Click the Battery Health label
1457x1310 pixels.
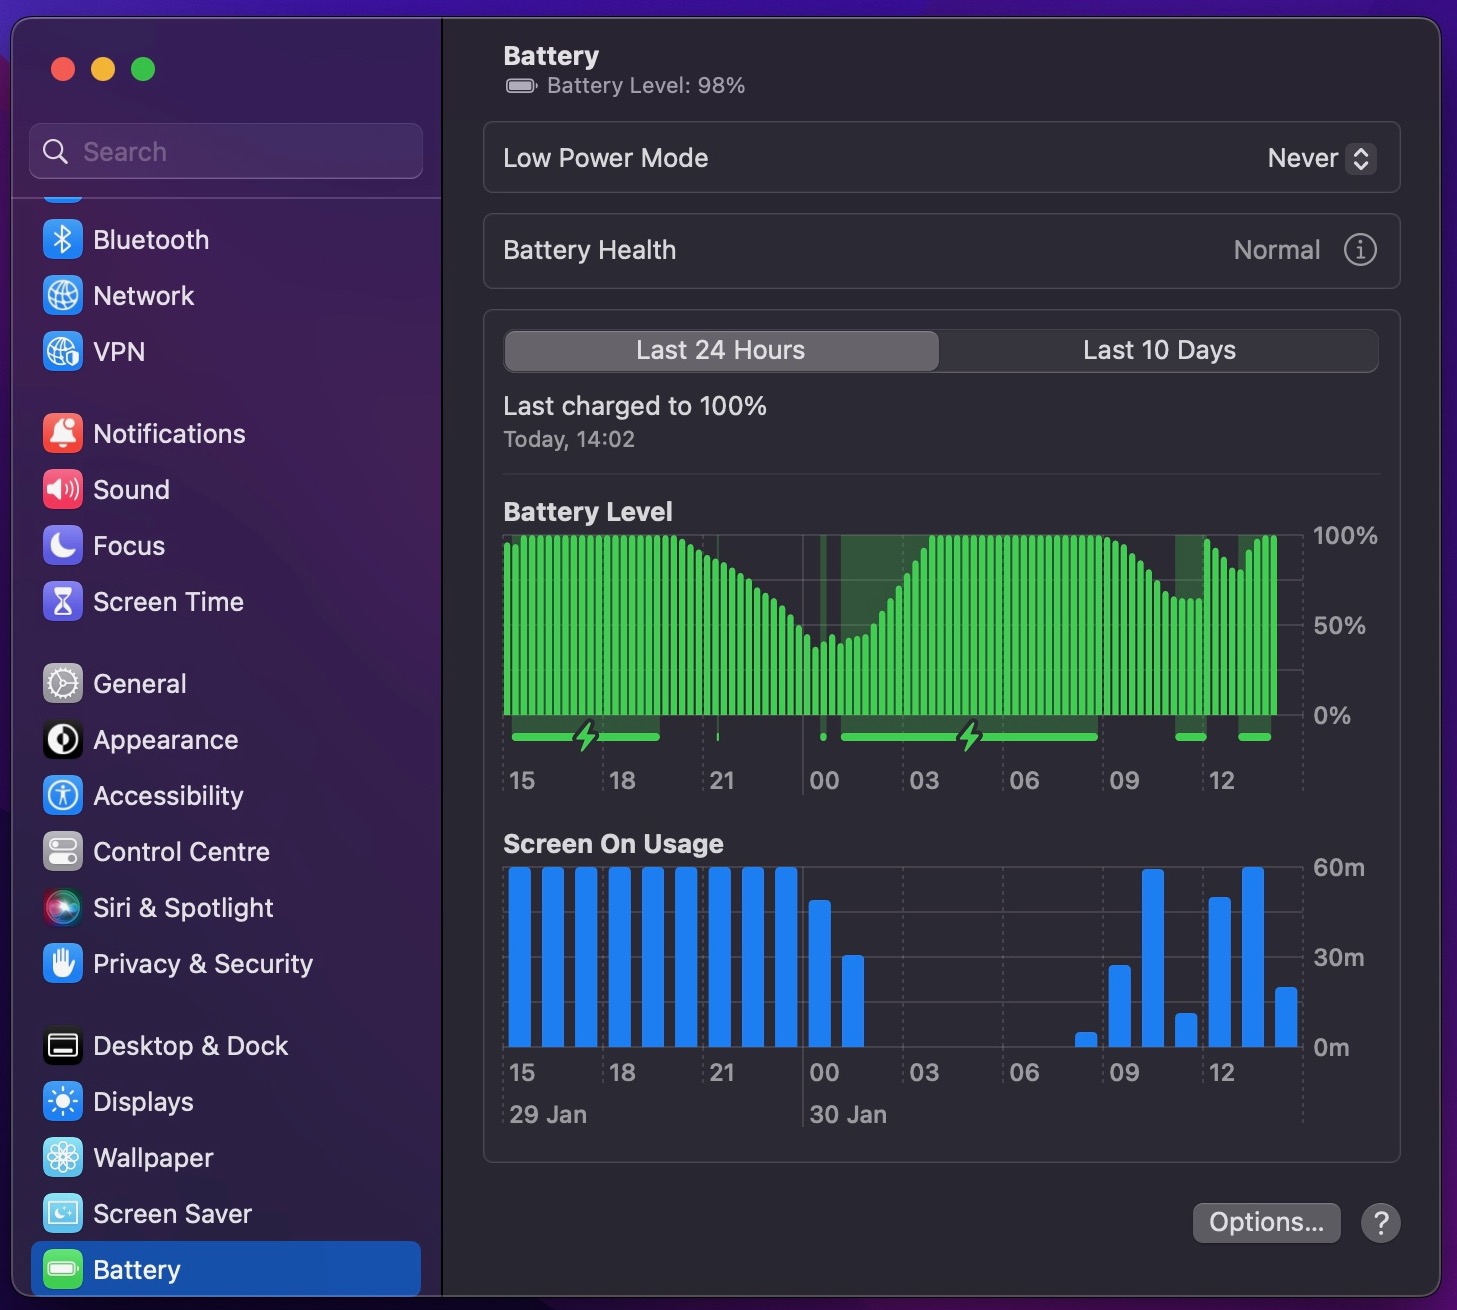point(590,250)
